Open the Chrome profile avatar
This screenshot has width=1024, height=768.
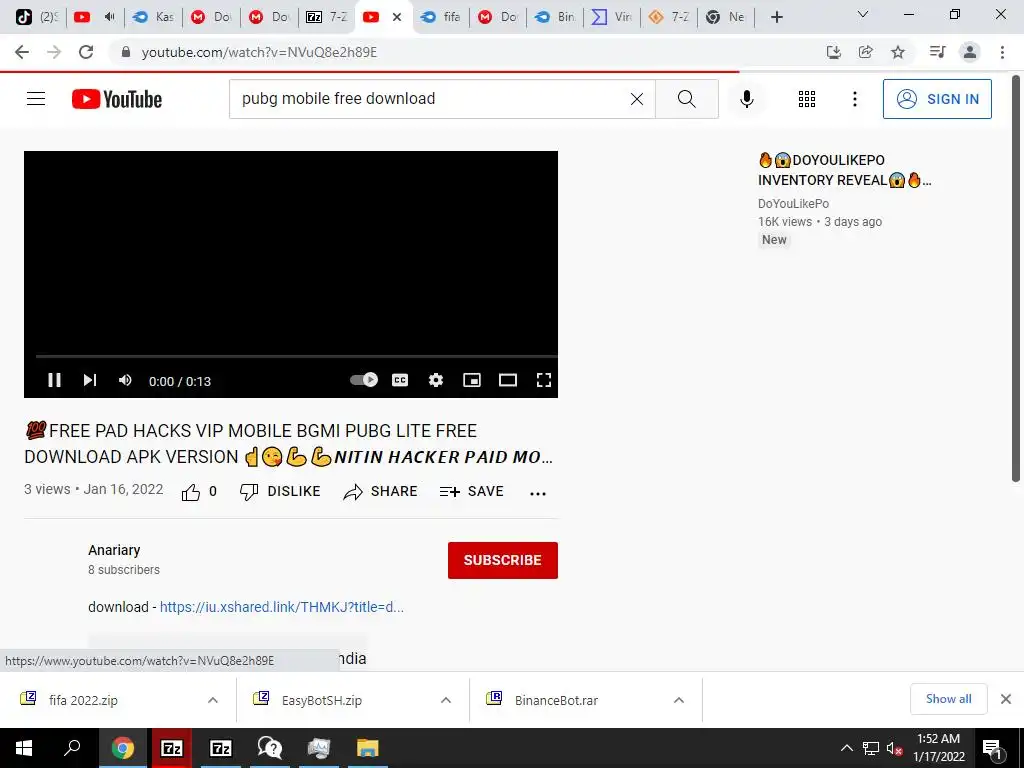[970, 52]
